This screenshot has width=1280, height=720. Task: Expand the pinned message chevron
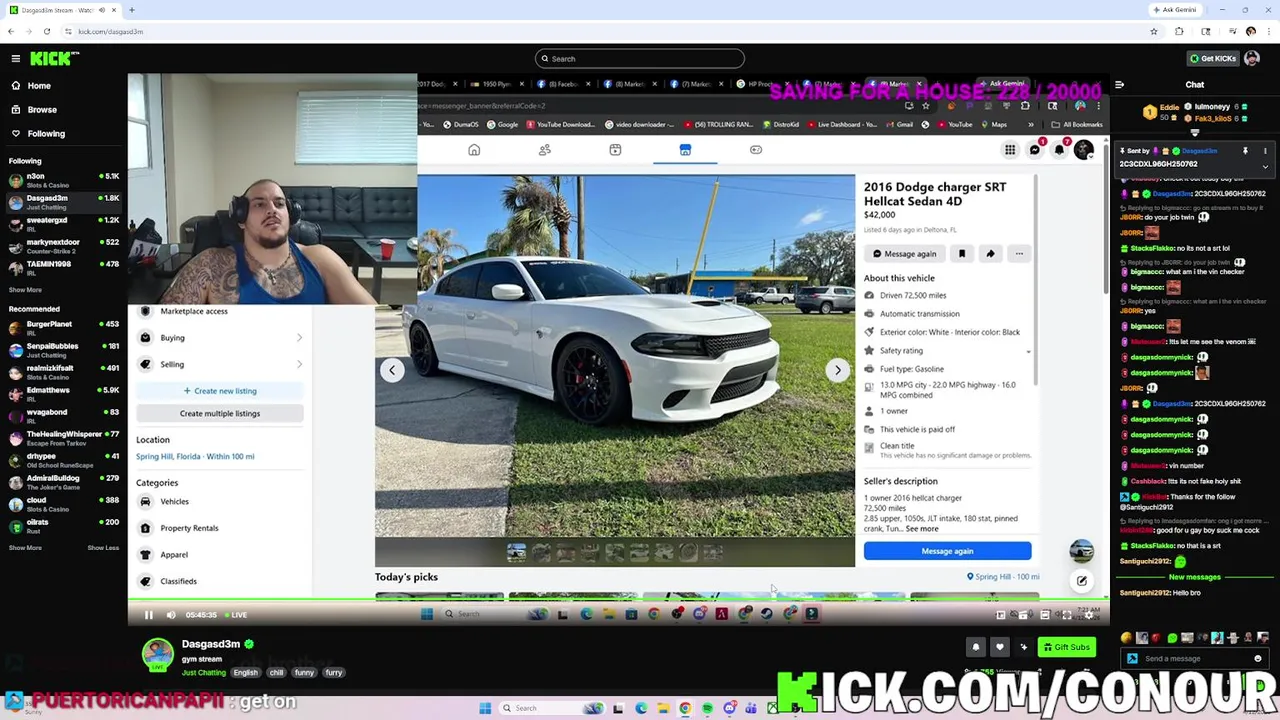tap(1265, 166)
